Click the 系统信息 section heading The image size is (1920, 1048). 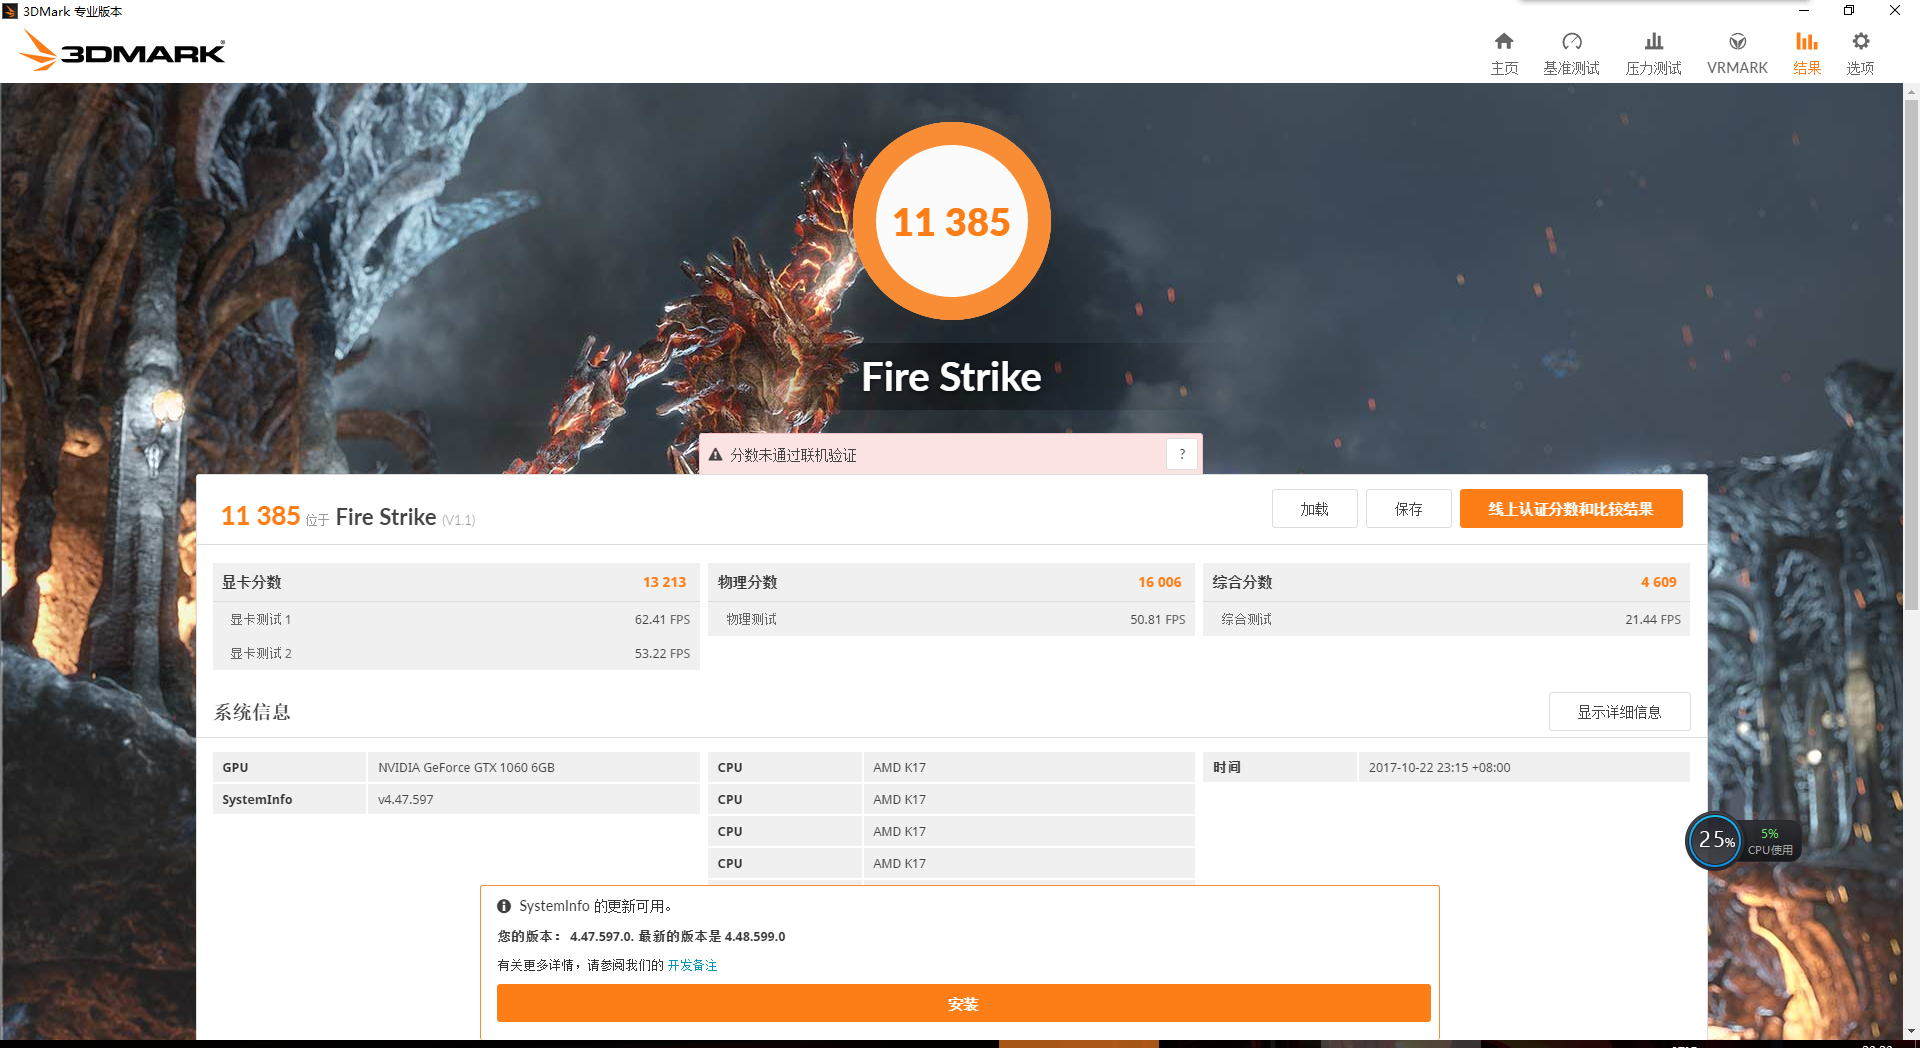(x=252, y=712)
